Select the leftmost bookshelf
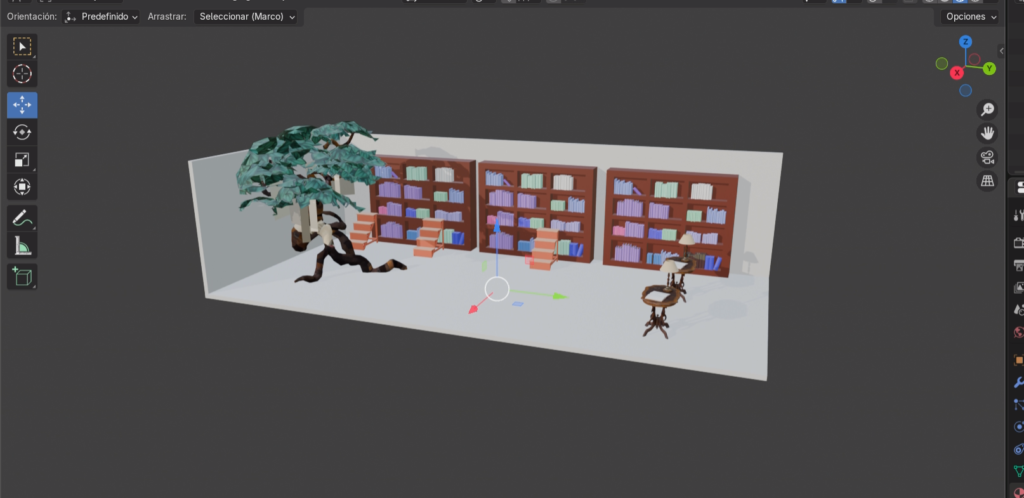This screenshot has width=1024, height=498. 422,202
